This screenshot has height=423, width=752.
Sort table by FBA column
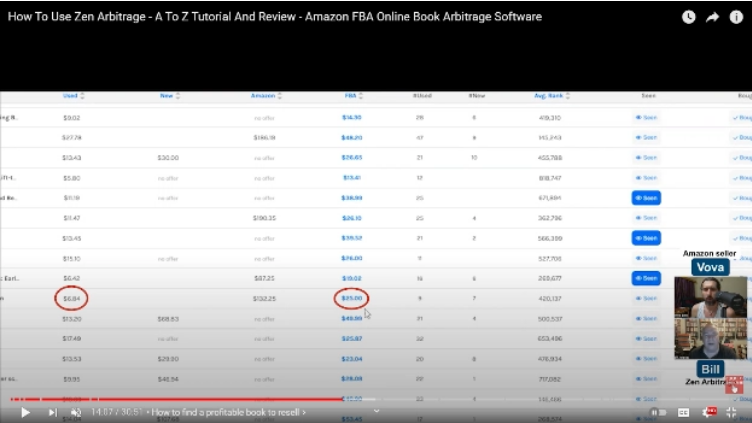tap(353, 96)
